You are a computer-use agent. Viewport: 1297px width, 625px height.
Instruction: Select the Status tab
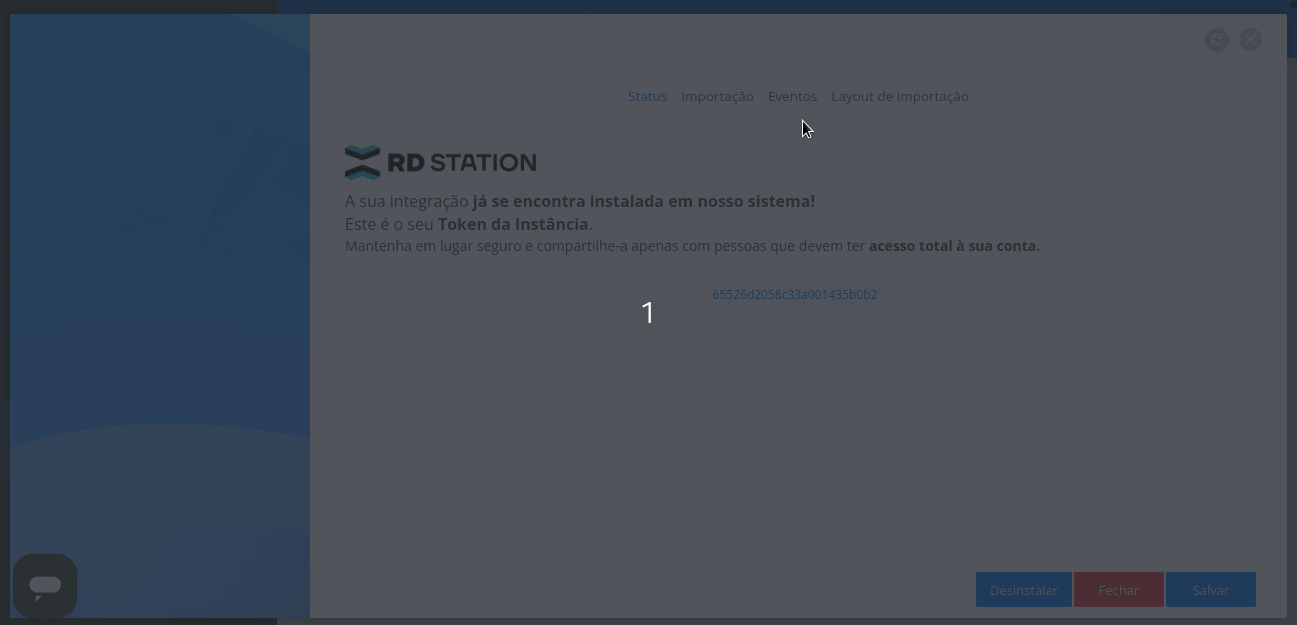(x=647, y=96)
